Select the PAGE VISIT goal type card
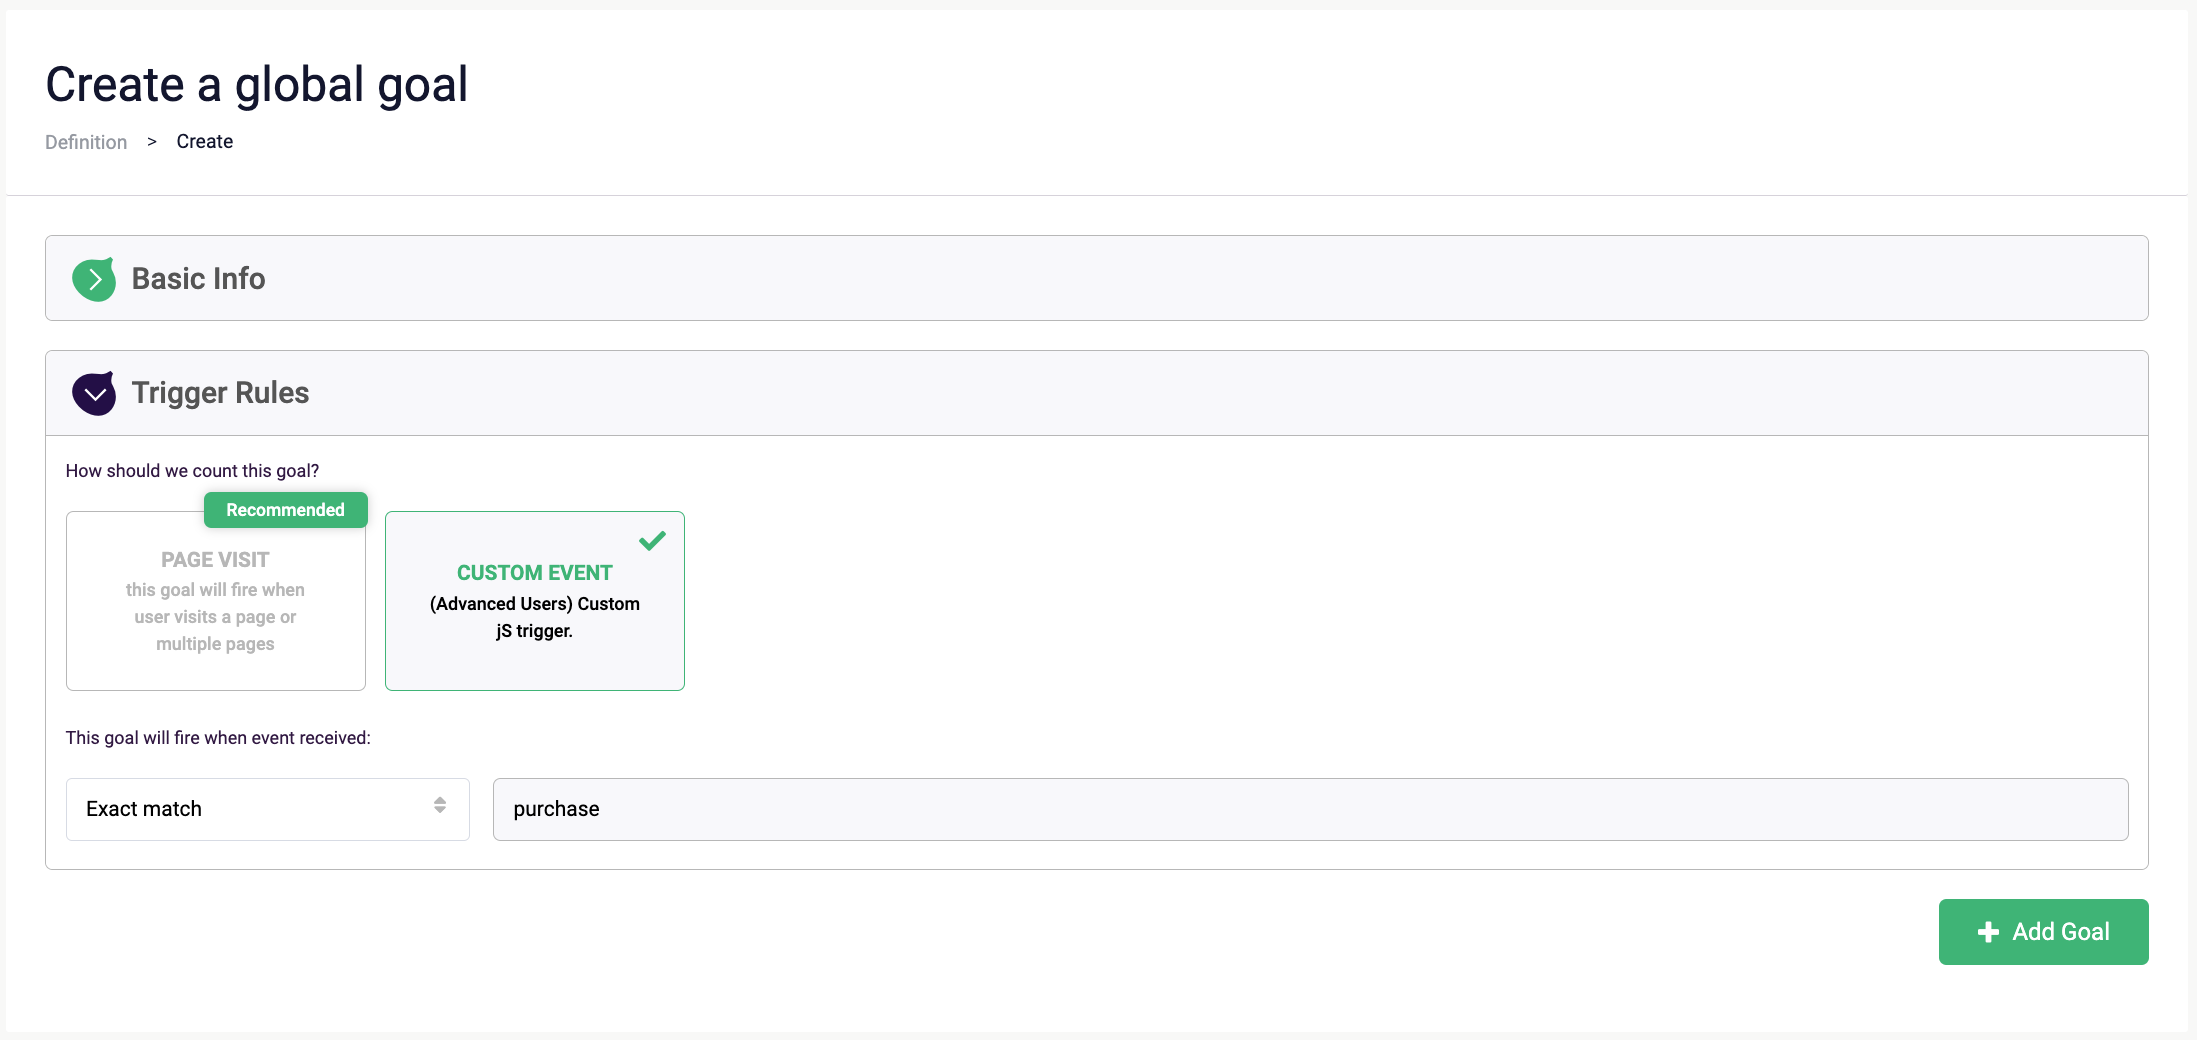This screenshot has width=2197, height=1040. pyautogui.click(x=216, y=601)
